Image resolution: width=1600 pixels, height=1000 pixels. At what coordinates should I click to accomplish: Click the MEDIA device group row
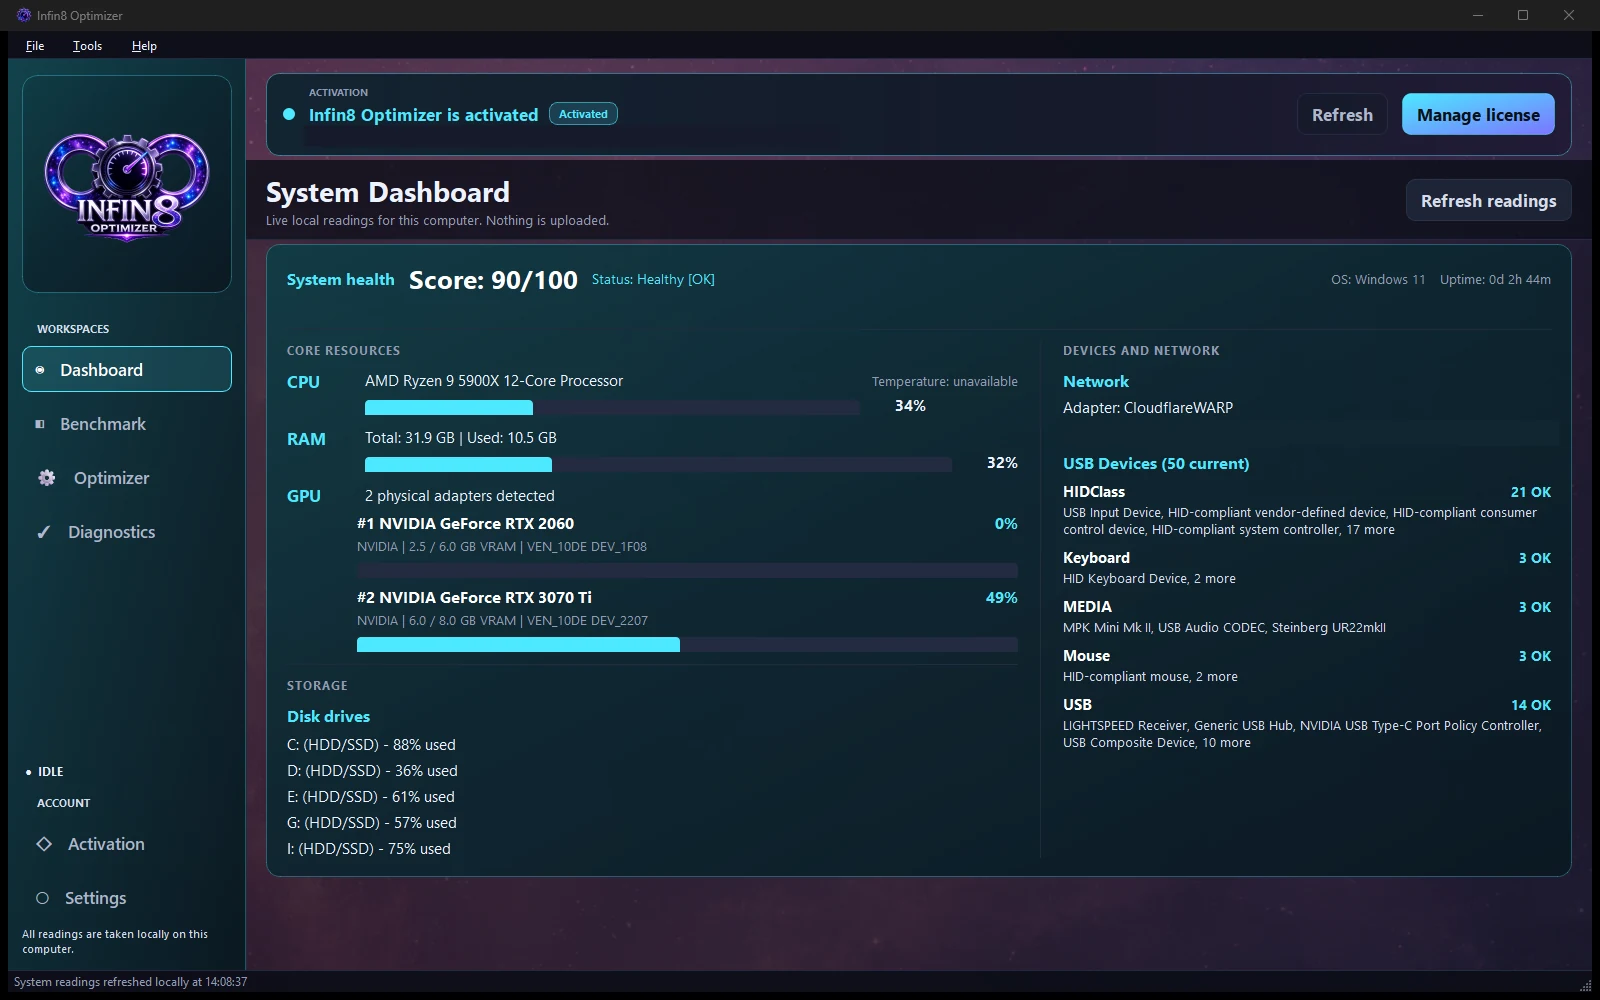coord(1307,617)
